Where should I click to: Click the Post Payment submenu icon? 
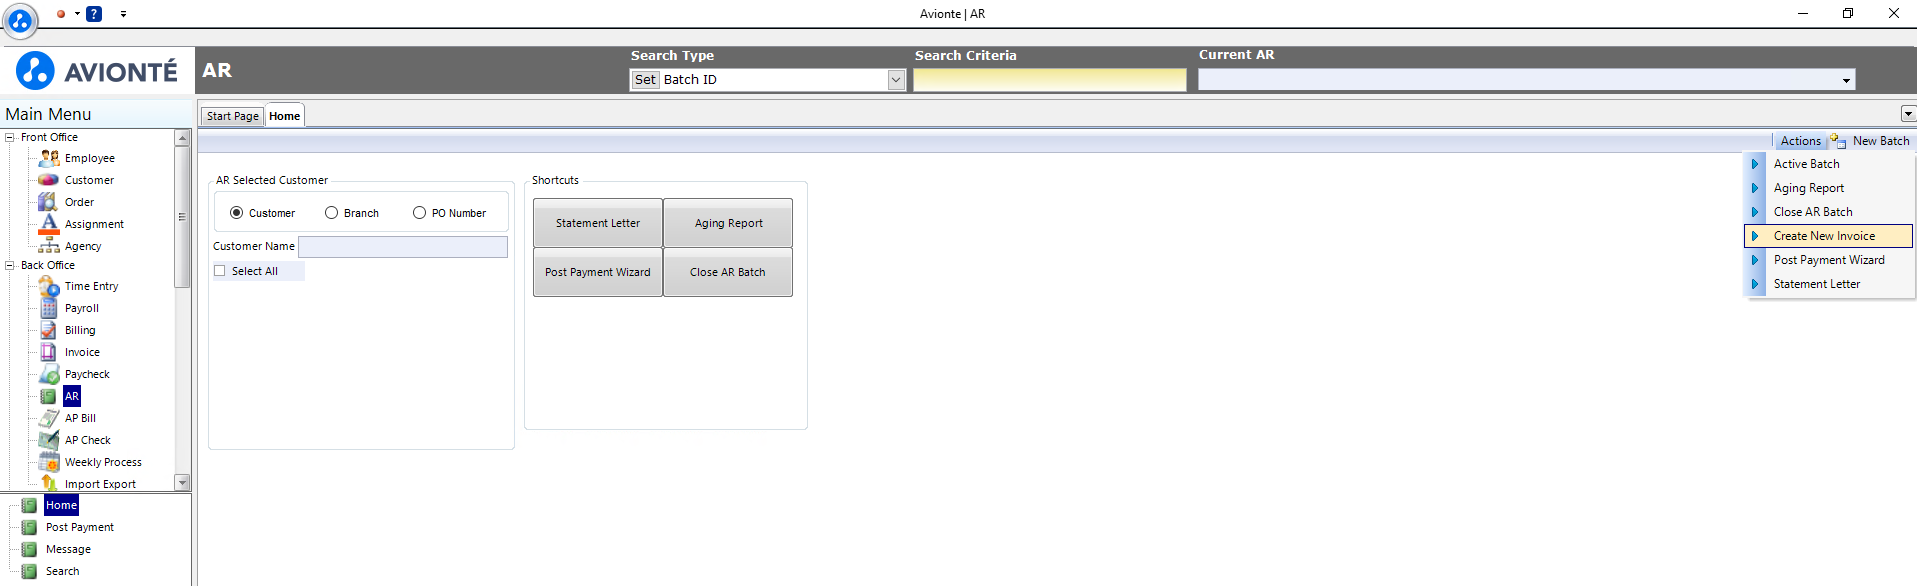pyautogui.click(x=30, y=528)
